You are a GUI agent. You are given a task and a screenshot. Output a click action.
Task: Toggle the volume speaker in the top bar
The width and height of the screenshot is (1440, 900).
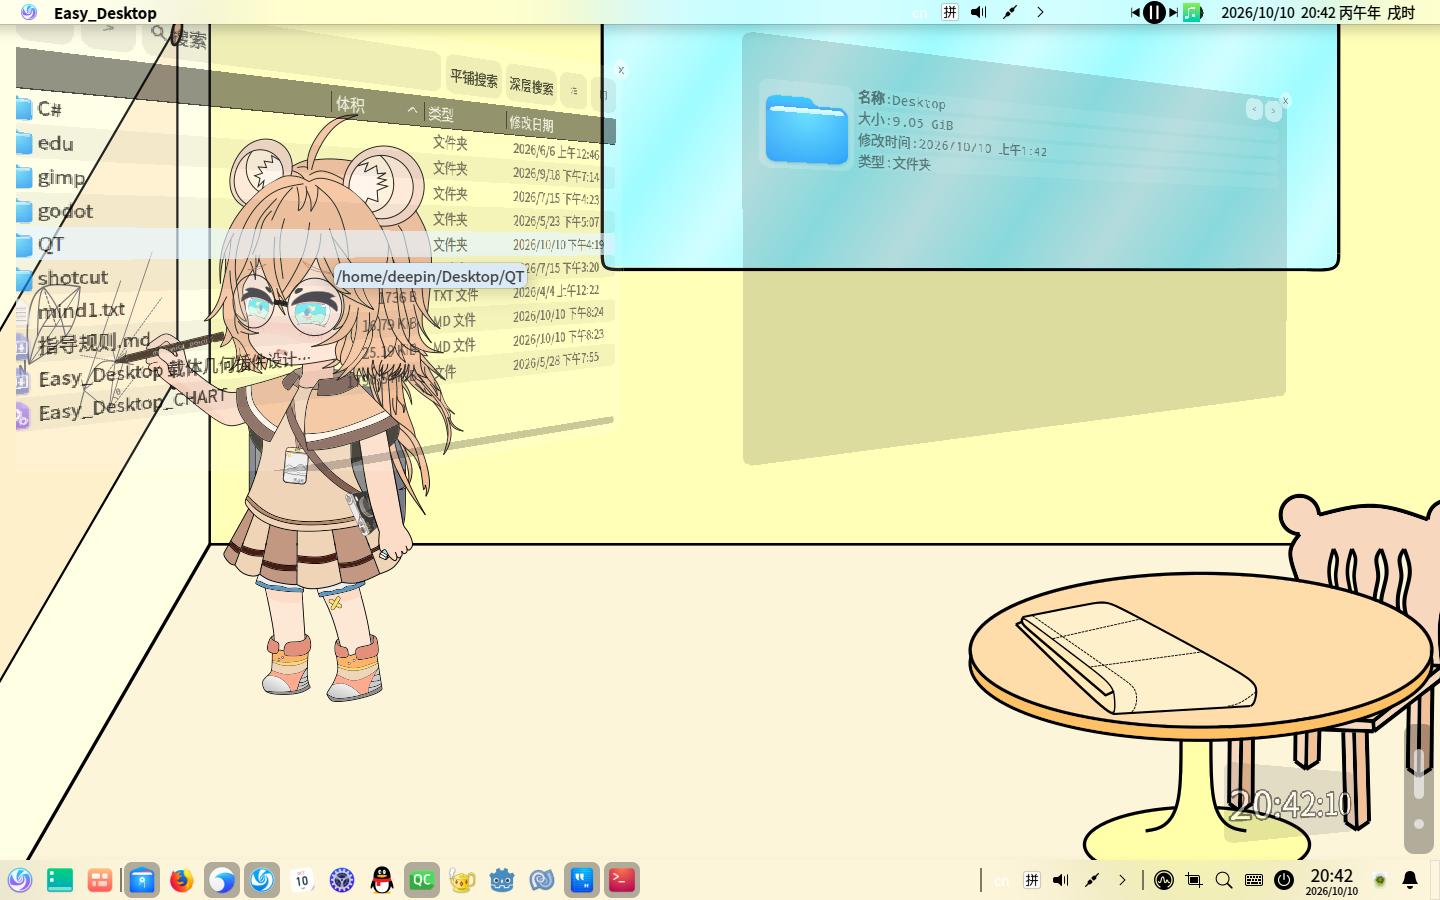pos(979,12)
